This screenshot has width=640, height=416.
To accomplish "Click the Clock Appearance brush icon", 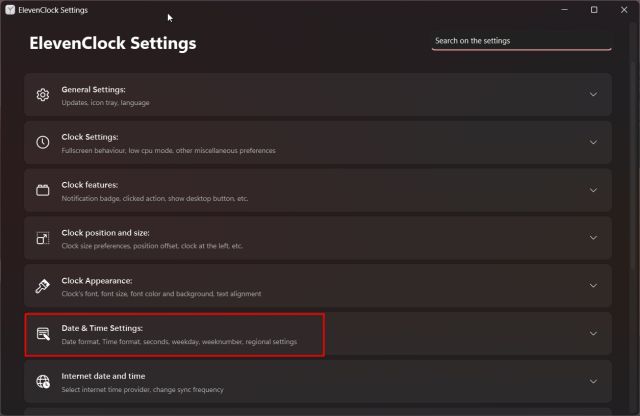I will click(x=43, y=286).
